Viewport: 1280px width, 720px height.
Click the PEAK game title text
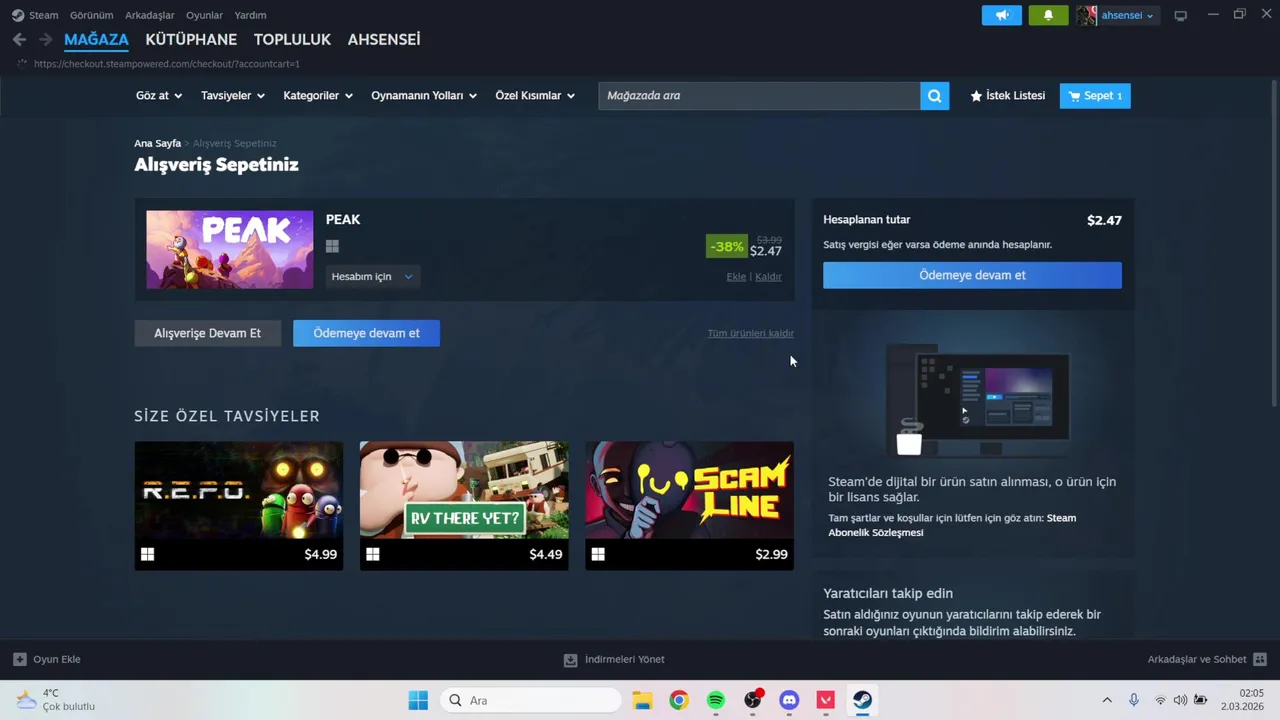click(343, 220)
